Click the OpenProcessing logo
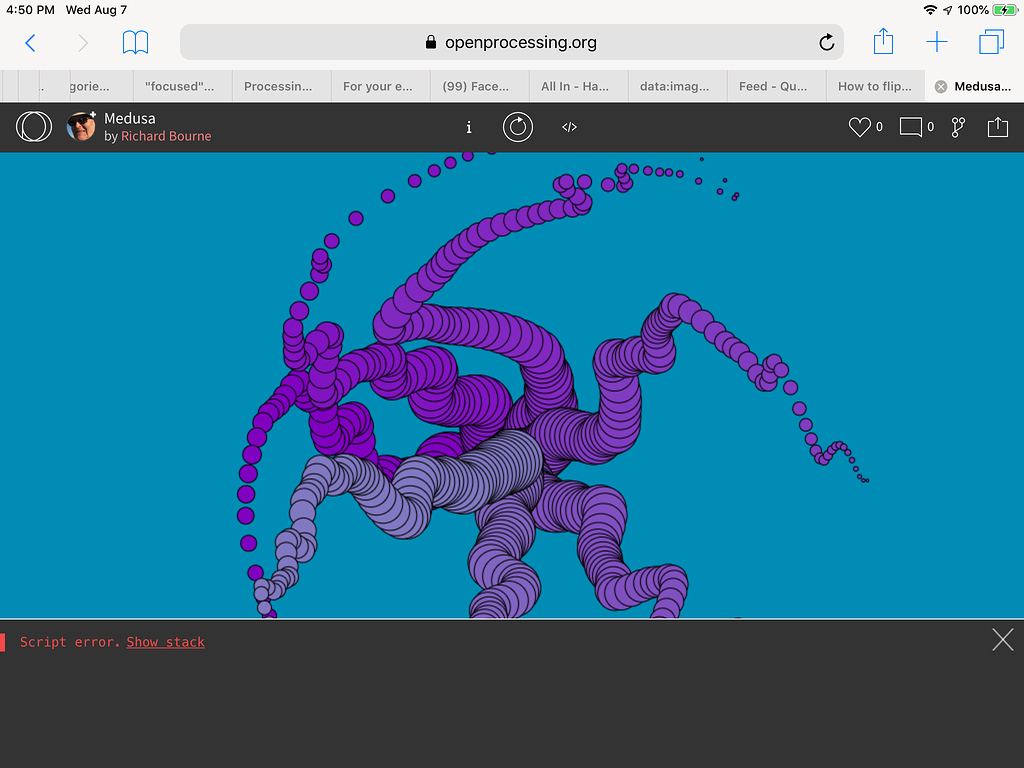Screen dimensions: 1024x768 tap(33, 127)
